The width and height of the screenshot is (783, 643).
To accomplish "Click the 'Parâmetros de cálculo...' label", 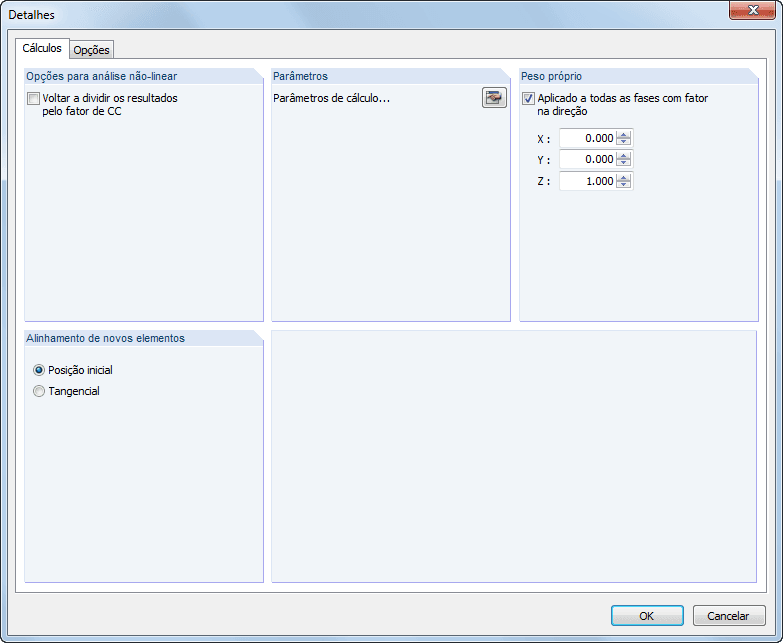I will 332,98.
